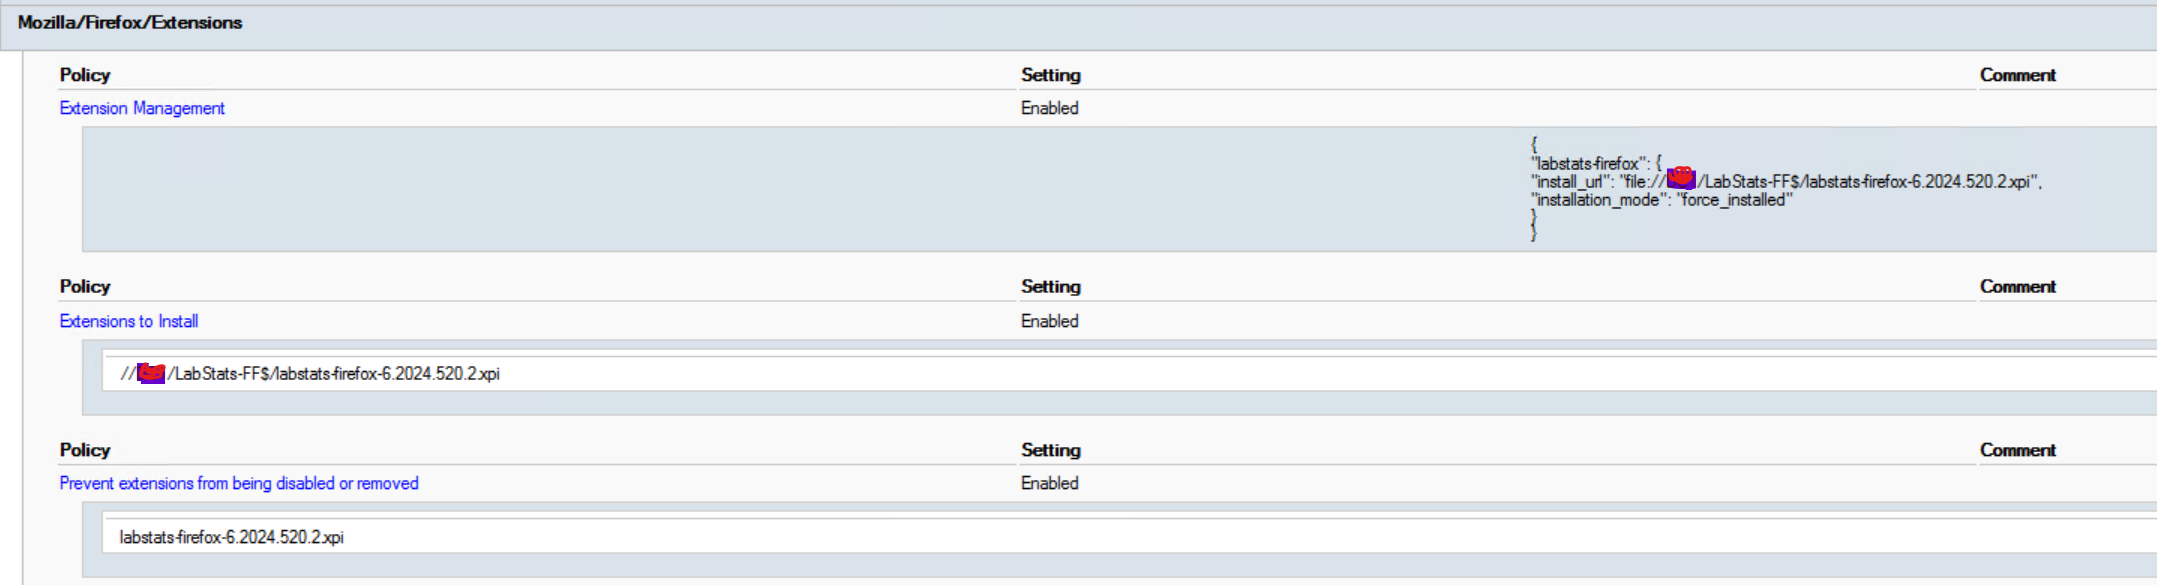Click the installation_mode force_installed JSON line
2157x585 pixels.
click(1661, 200)
